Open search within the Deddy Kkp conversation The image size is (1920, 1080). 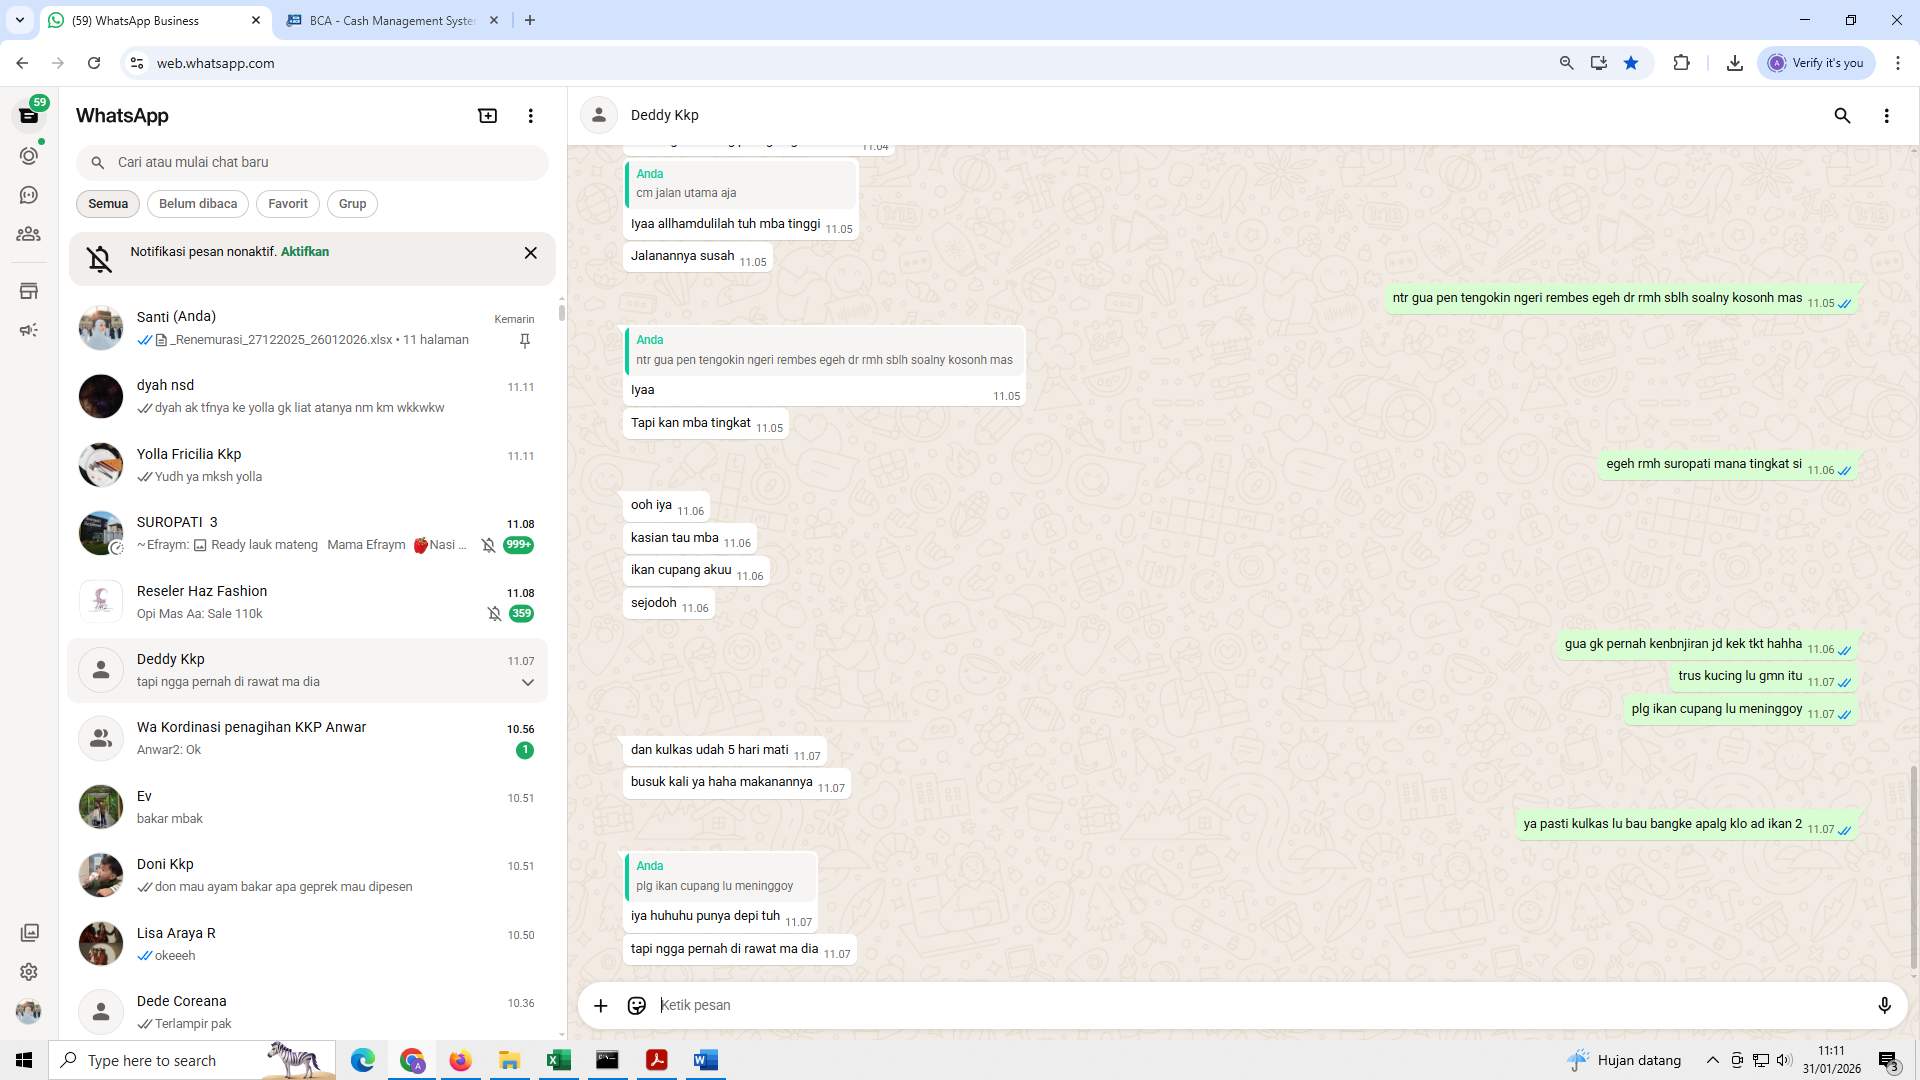click(x=1842, y=116)
